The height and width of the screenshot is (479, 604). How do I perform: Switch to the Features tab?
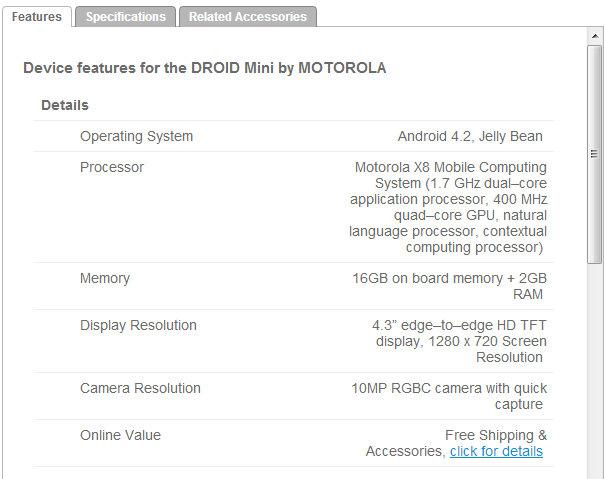pos(37,17)
